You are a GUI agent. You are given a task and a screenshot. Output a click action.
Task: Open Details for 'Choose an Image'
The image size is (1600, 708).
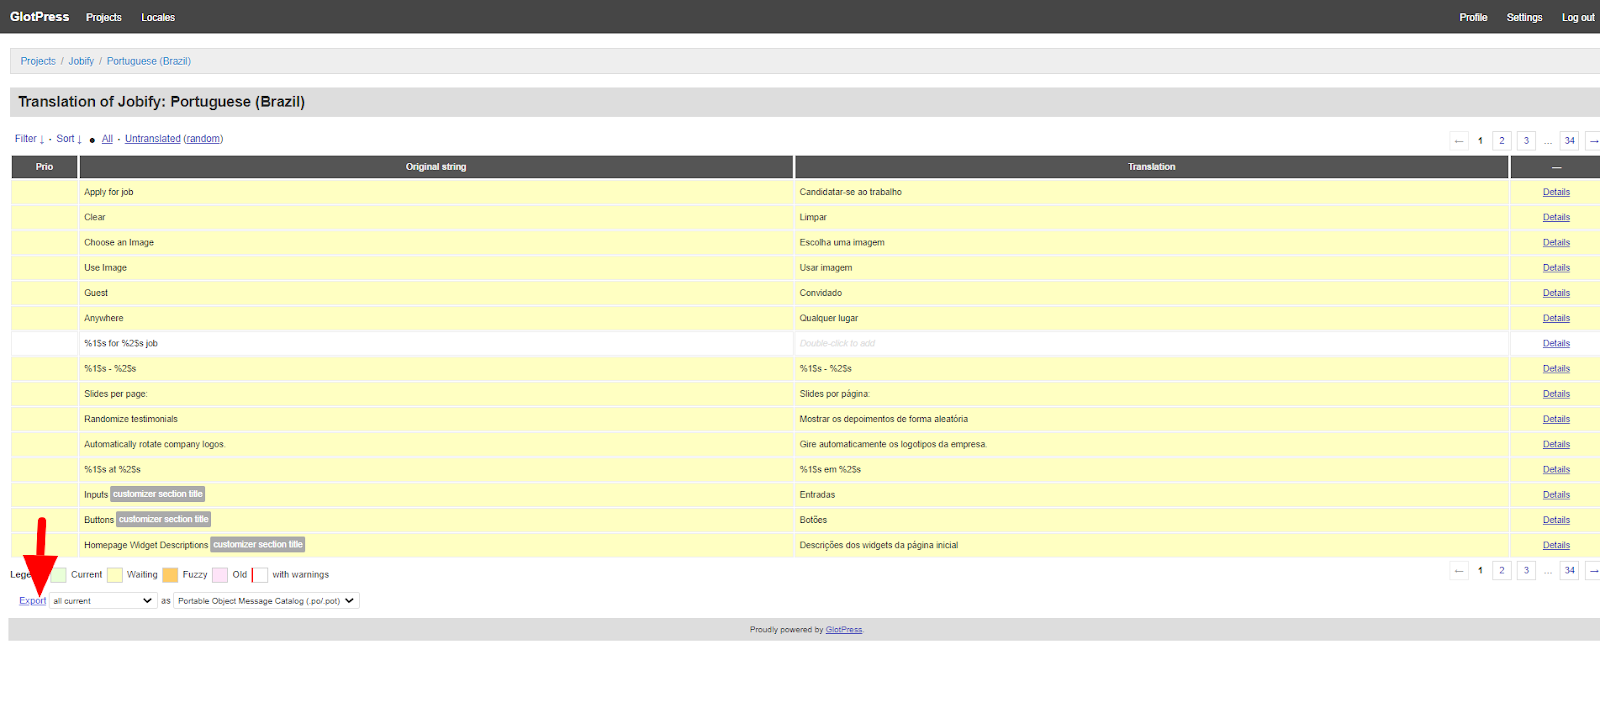pyautogui.click(x=1556, y=243)
